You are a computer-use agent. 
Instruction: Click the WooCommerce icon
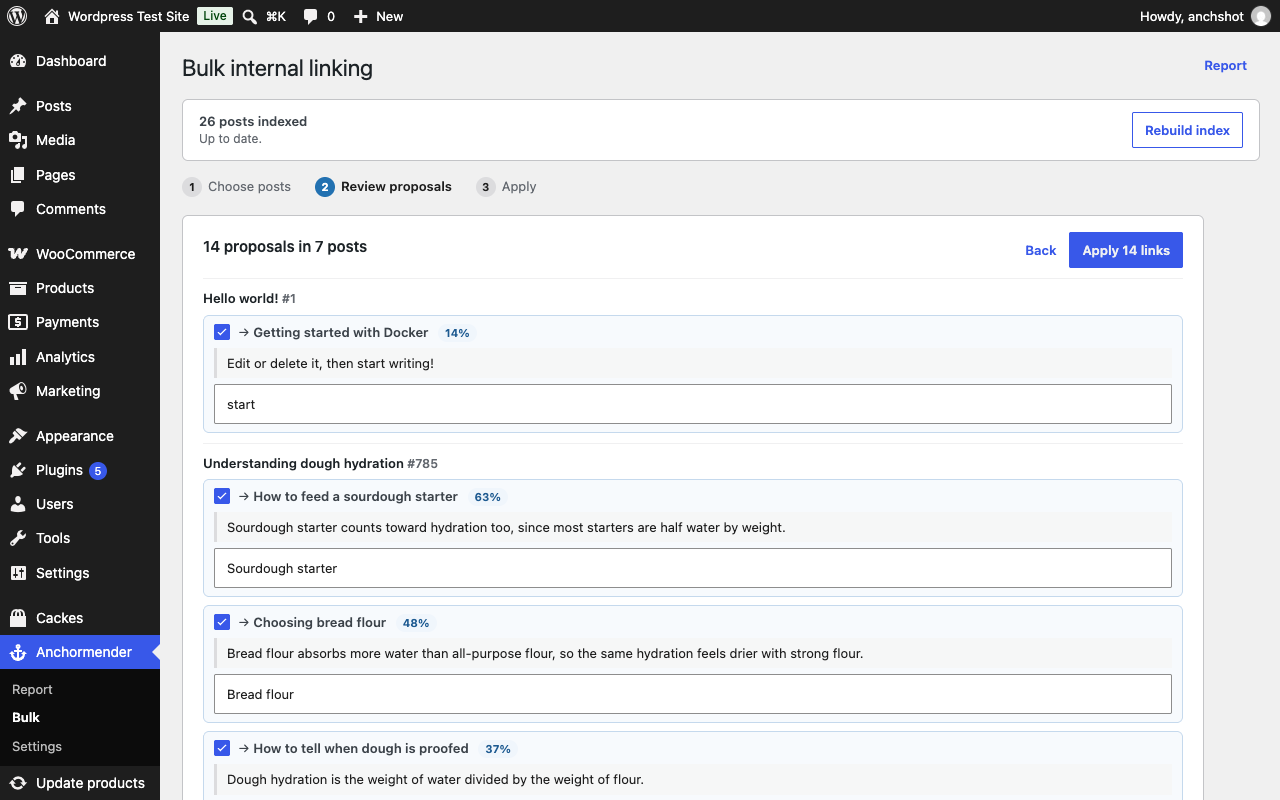click(18, 254)
